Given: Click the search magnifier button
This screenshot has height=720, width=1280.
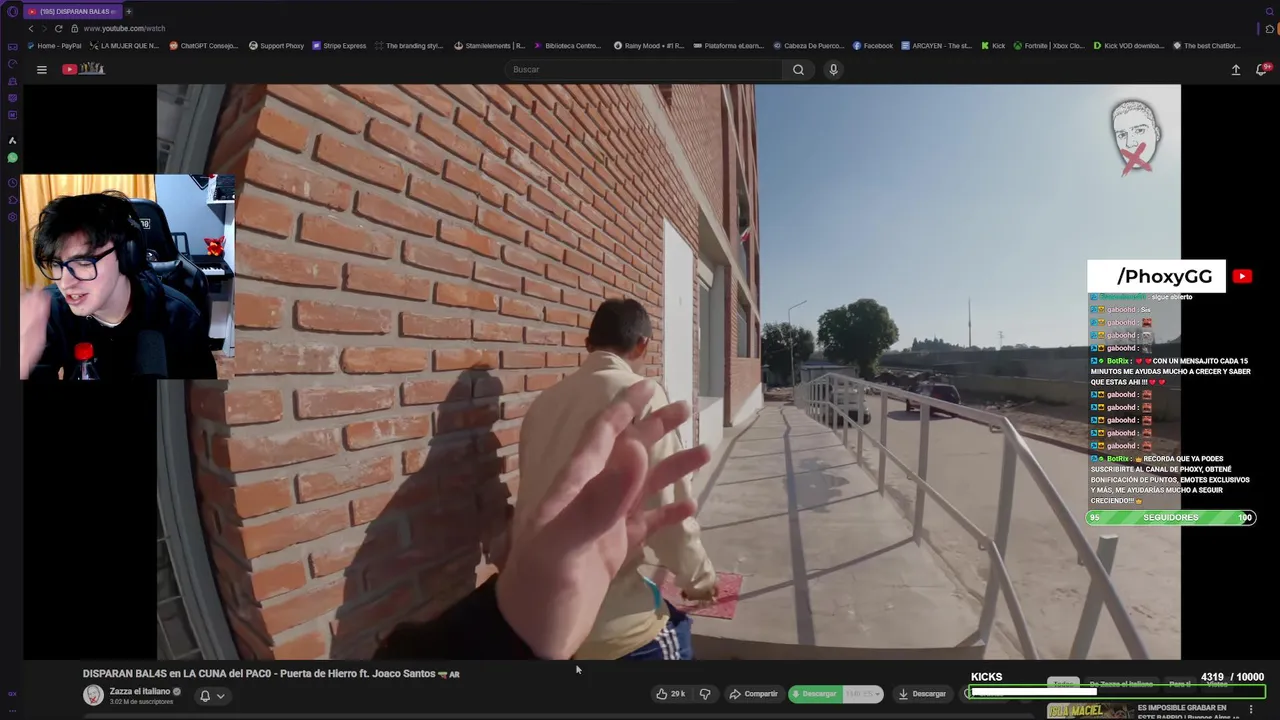Looking at the screenshot, I should click(798, 69).
